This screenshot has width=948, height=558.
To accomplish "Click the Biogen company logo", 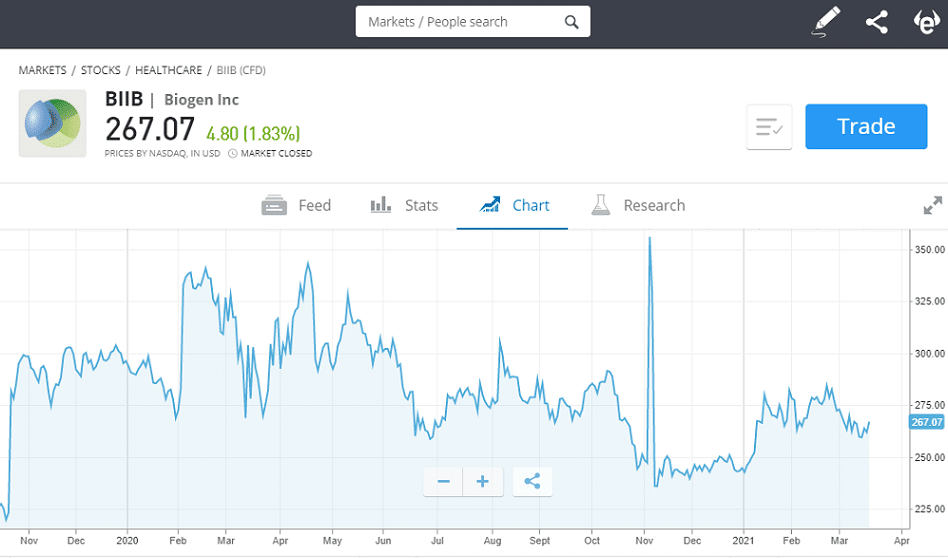I will click(53, 123).
